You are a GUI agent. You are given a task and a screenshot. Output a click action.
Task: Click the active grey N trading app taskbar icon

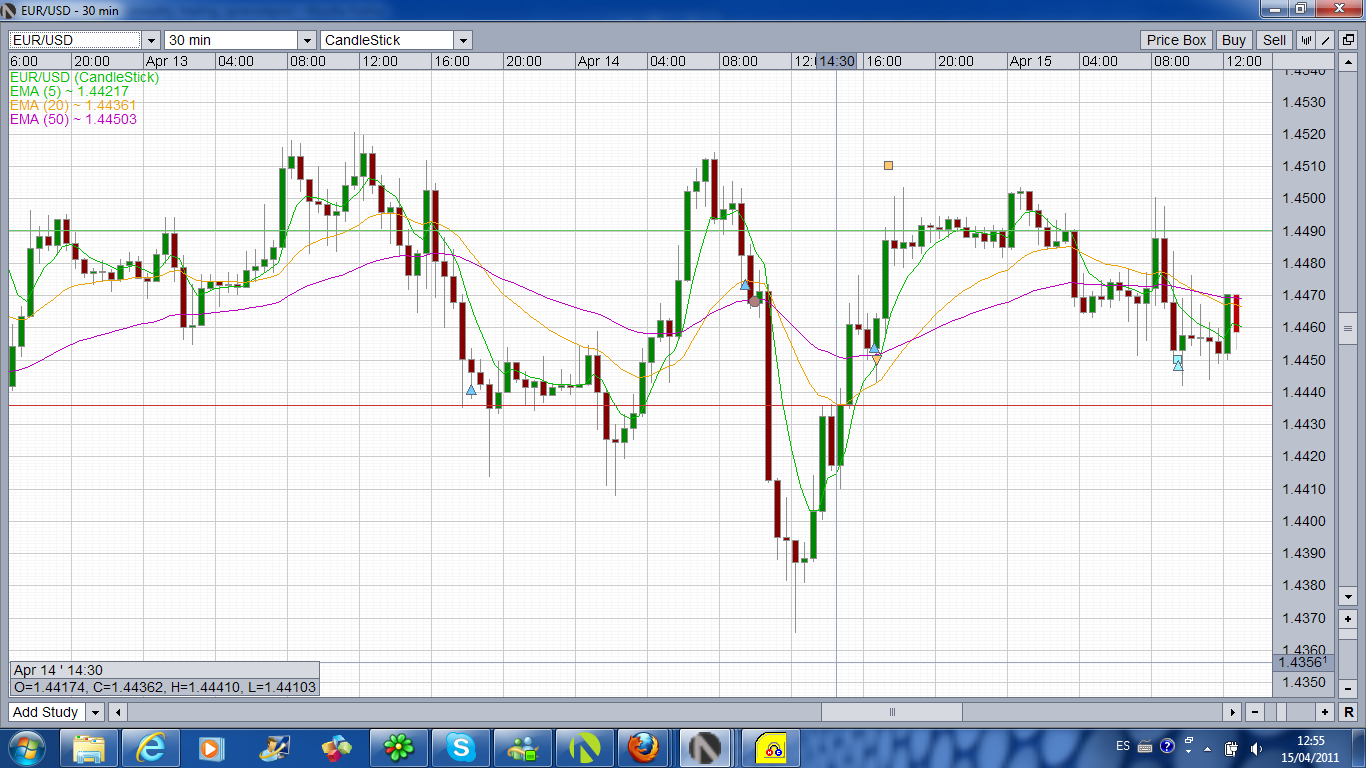coord(708,747)
